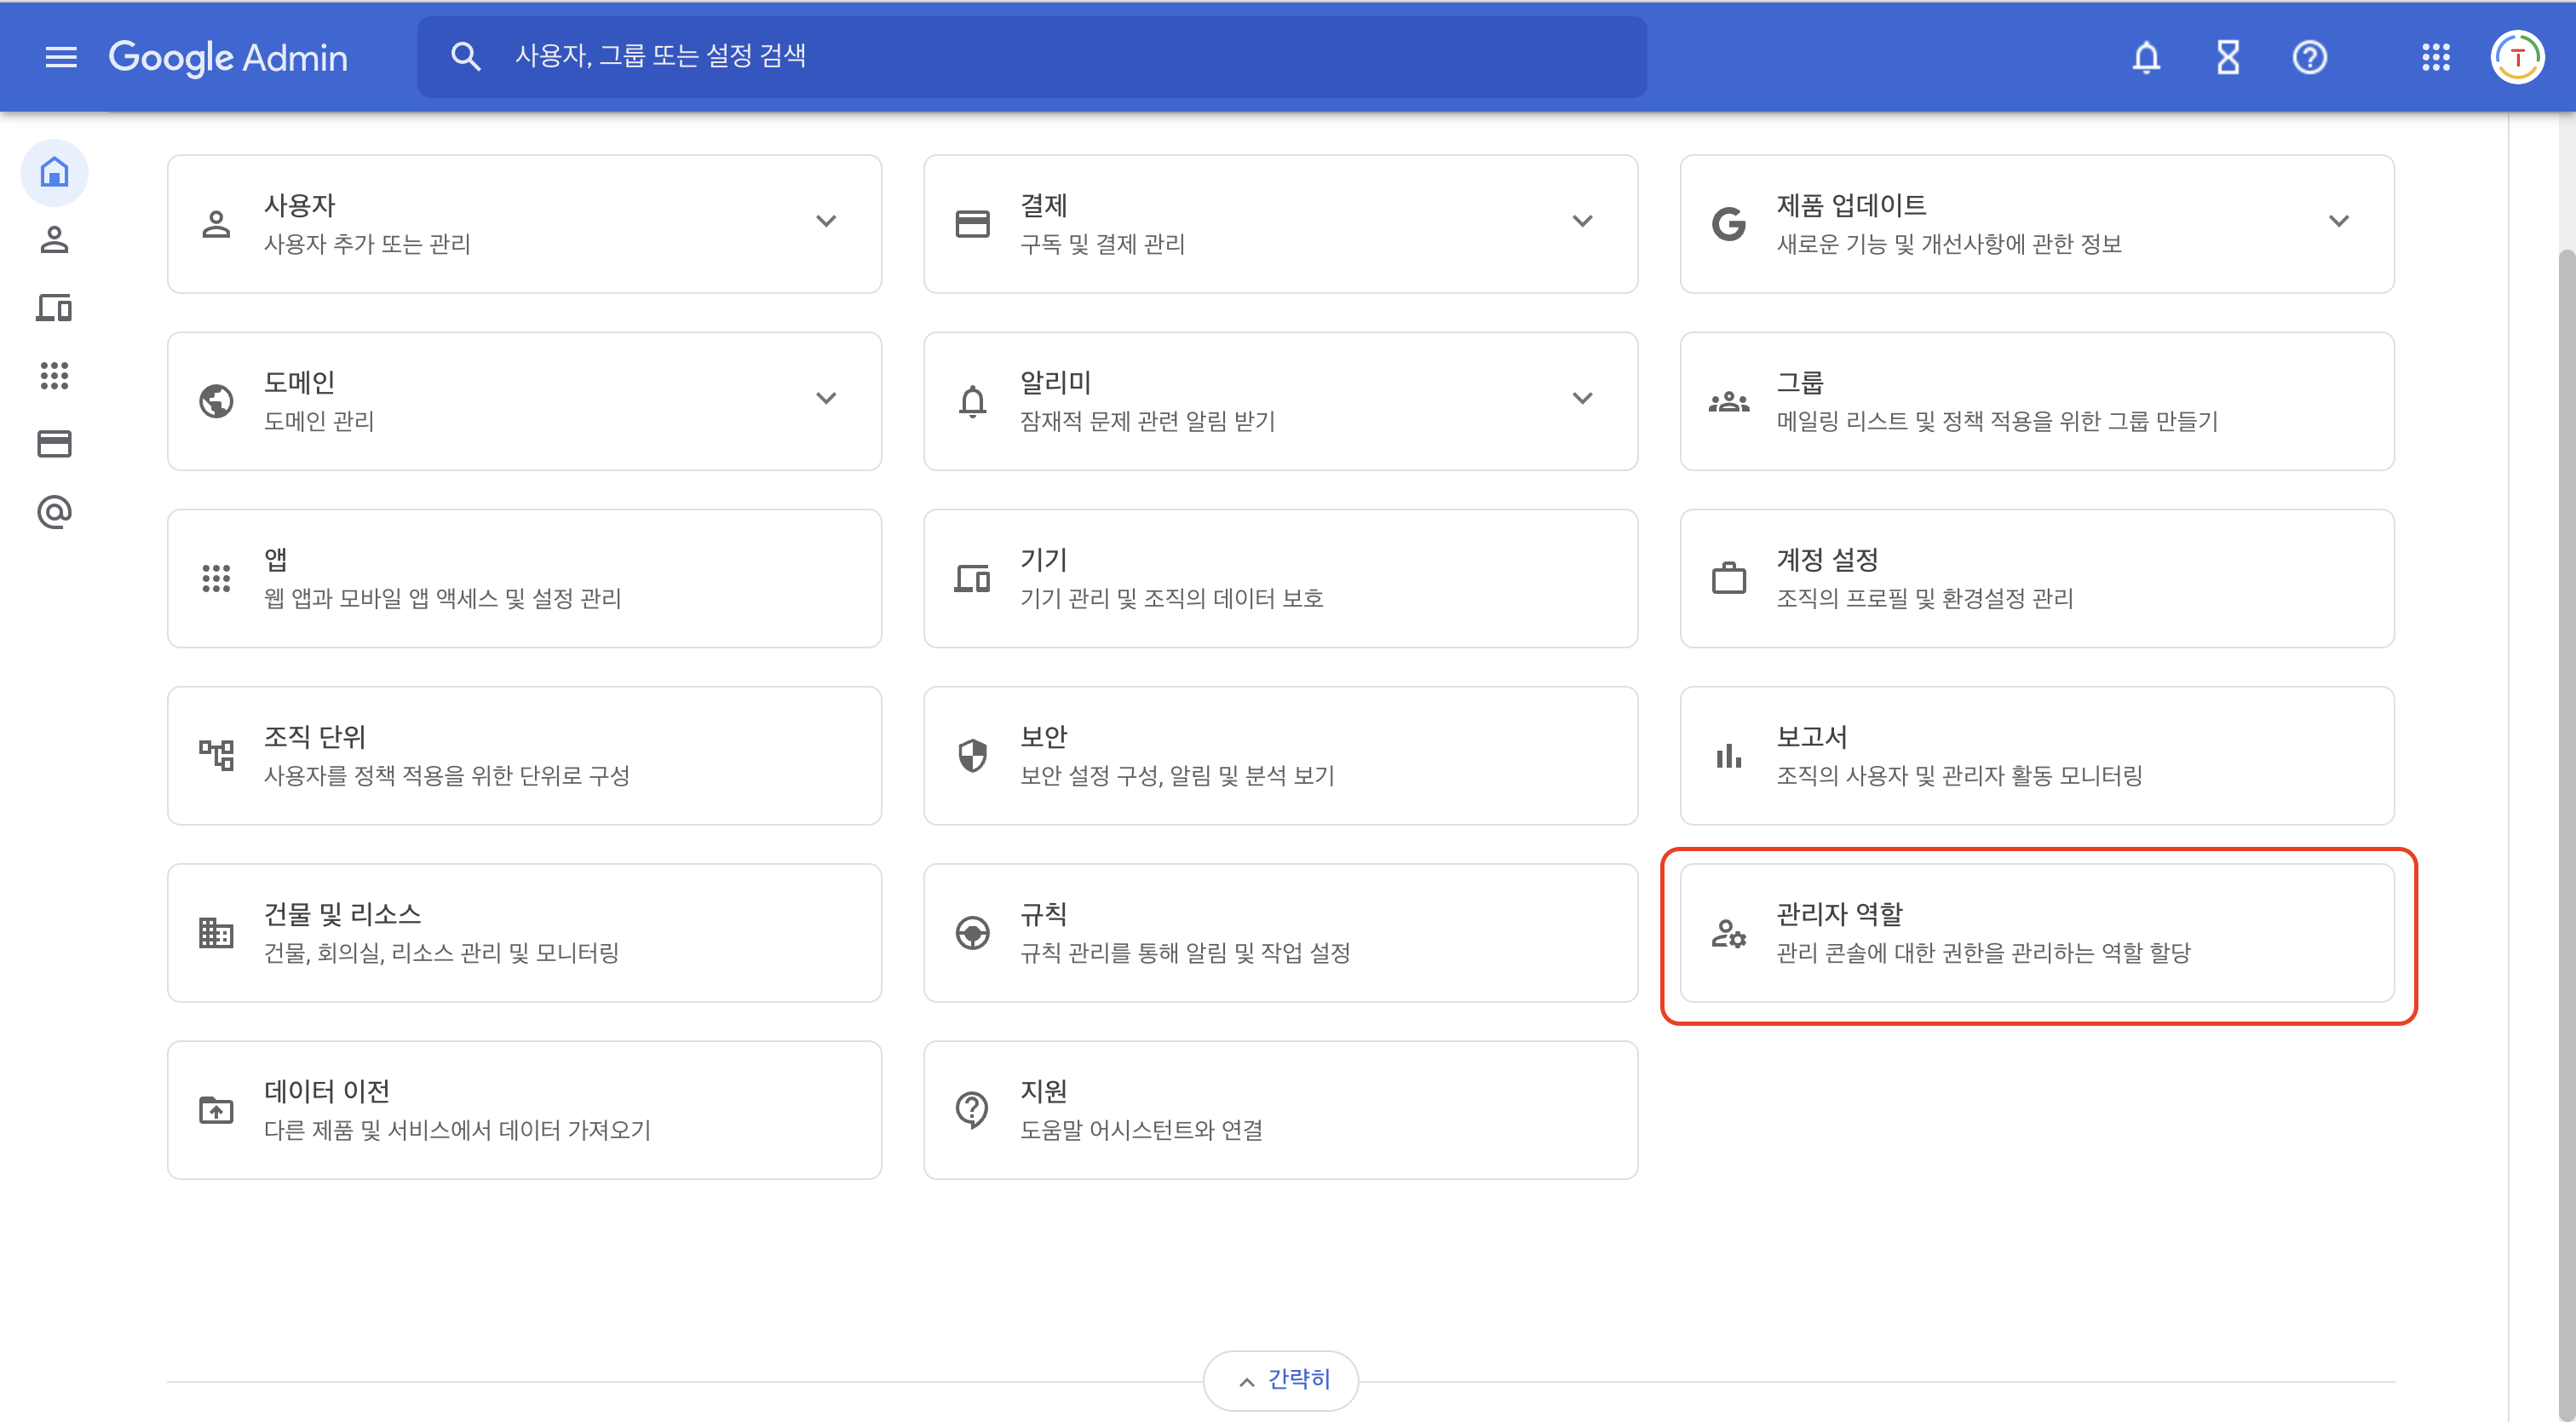Open the 관리자 역할 card
This screenshot has height=1422, width=2576.
pyautogui.click(x=2036, y=932)
